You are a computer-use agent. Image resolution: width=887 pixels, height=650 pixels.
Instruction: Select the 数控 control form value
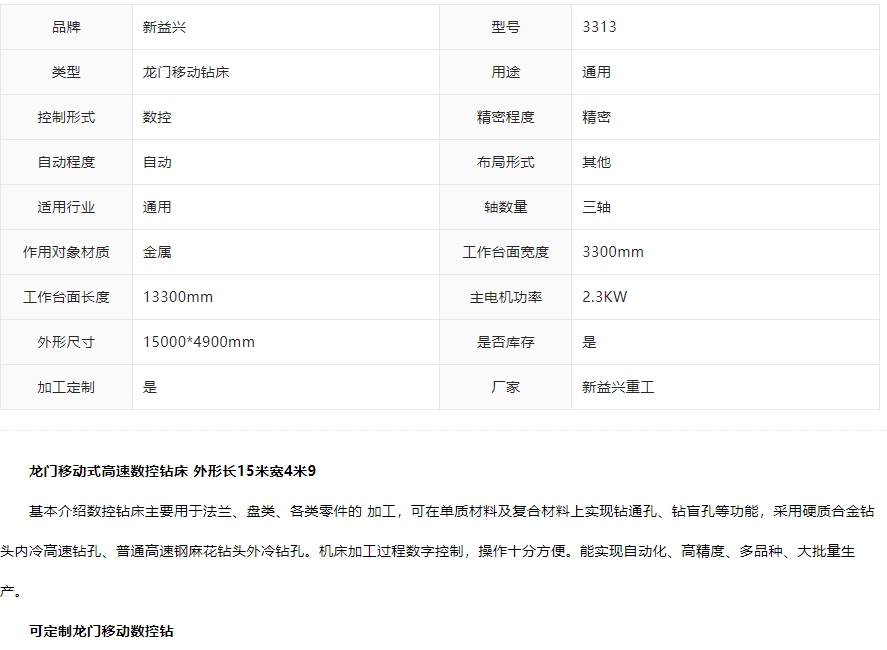(157, 117)
